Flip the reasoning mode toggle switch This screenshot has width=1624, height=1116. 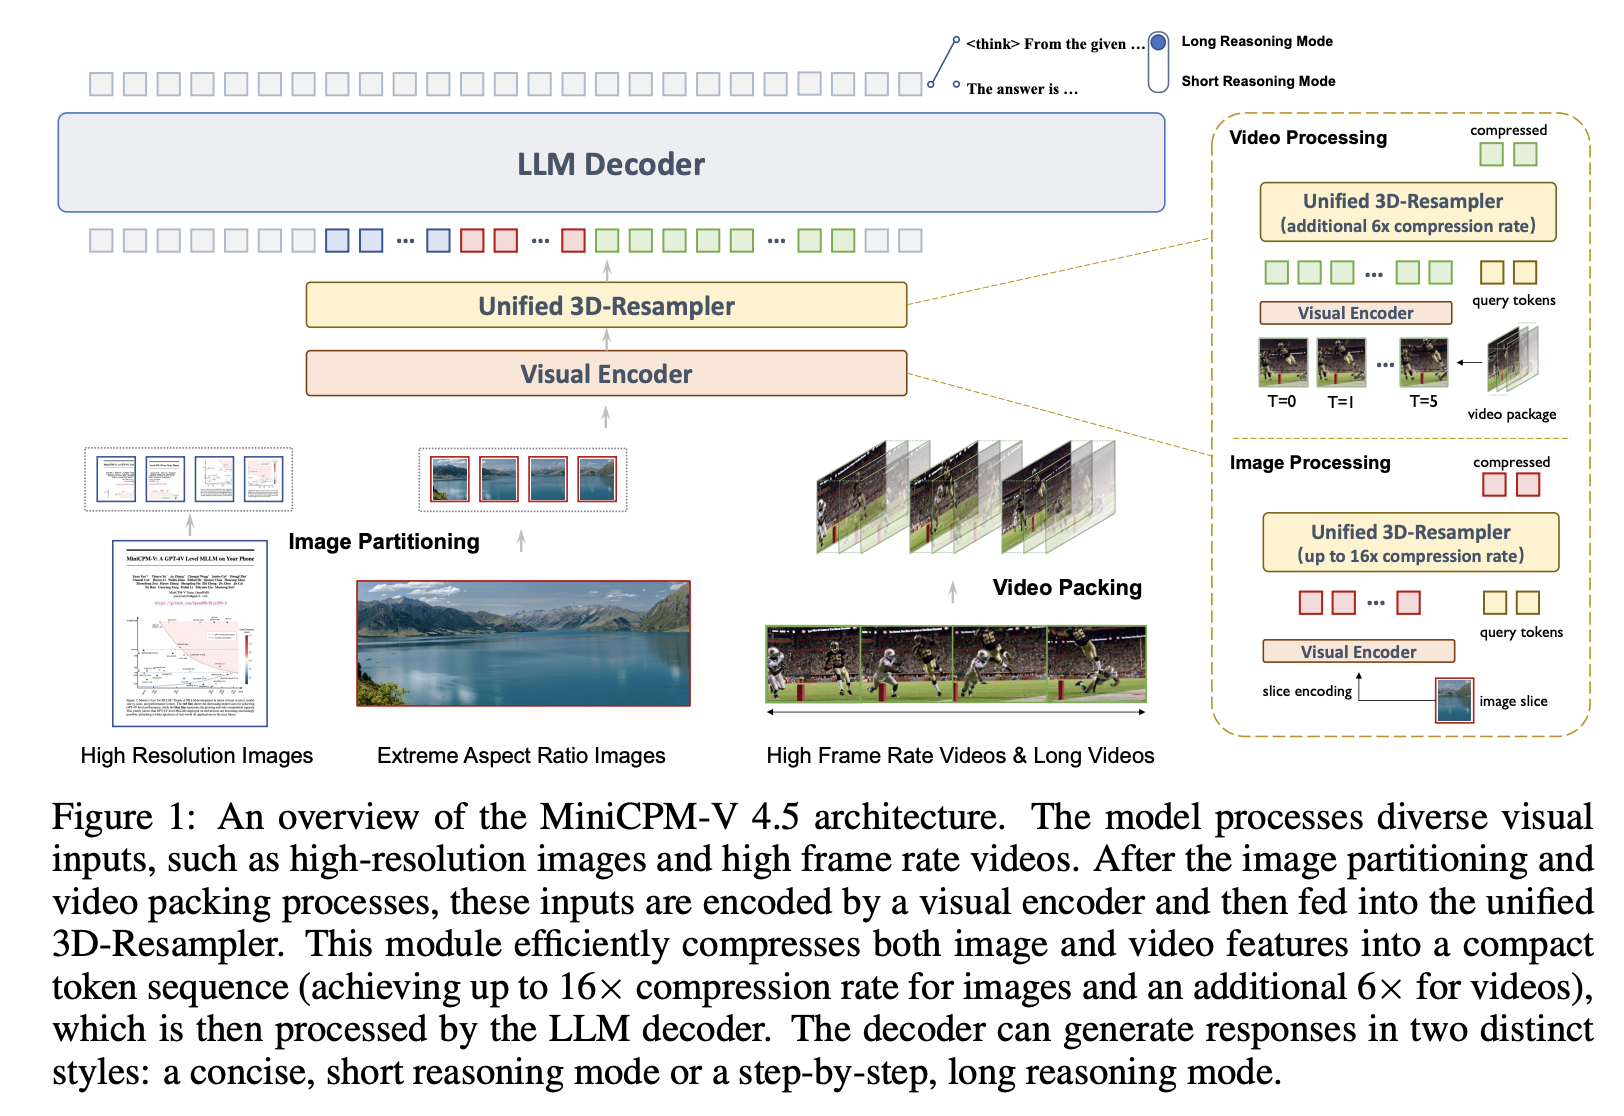(x=1158, y=61)
